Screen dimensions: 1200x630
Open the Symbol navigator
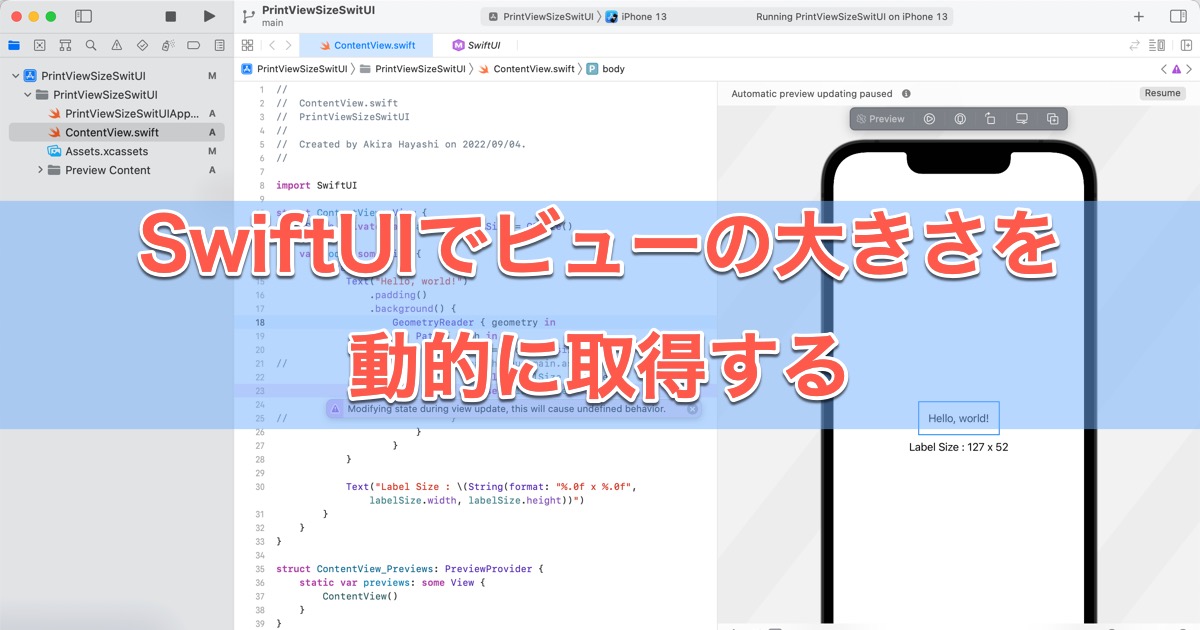(65, 45)
